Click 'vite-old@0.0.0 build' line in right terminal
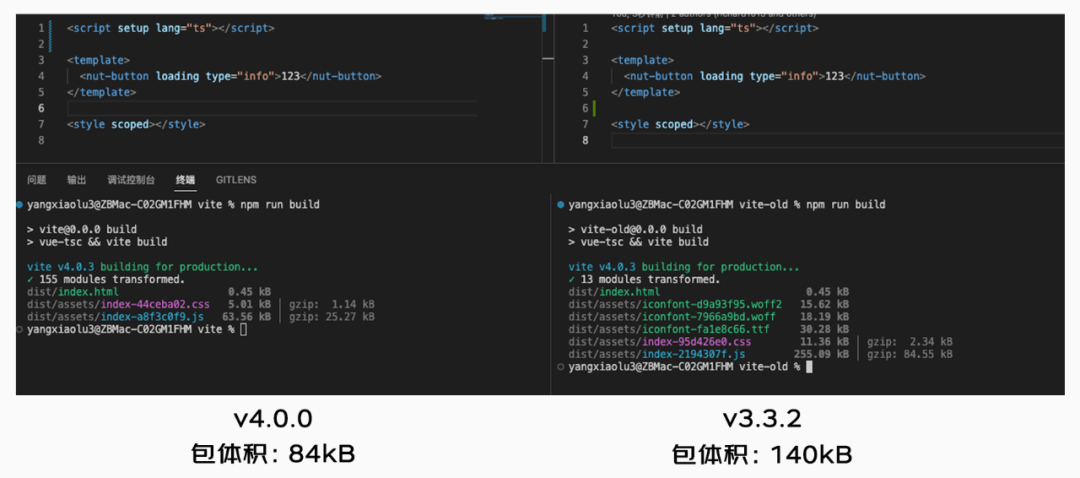 pyautogui.click(x=636, y=229)
